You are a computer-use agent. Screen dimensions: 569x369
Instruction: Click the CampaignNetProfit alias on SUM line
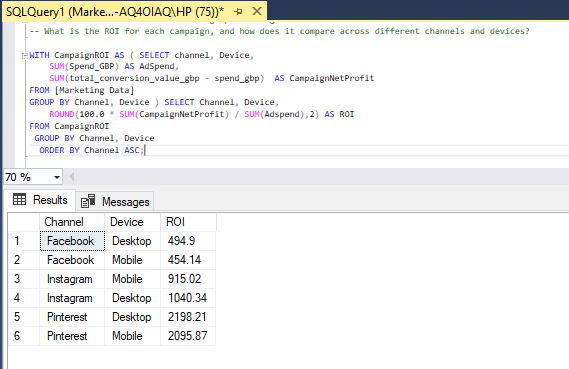(x=331, y=78)
